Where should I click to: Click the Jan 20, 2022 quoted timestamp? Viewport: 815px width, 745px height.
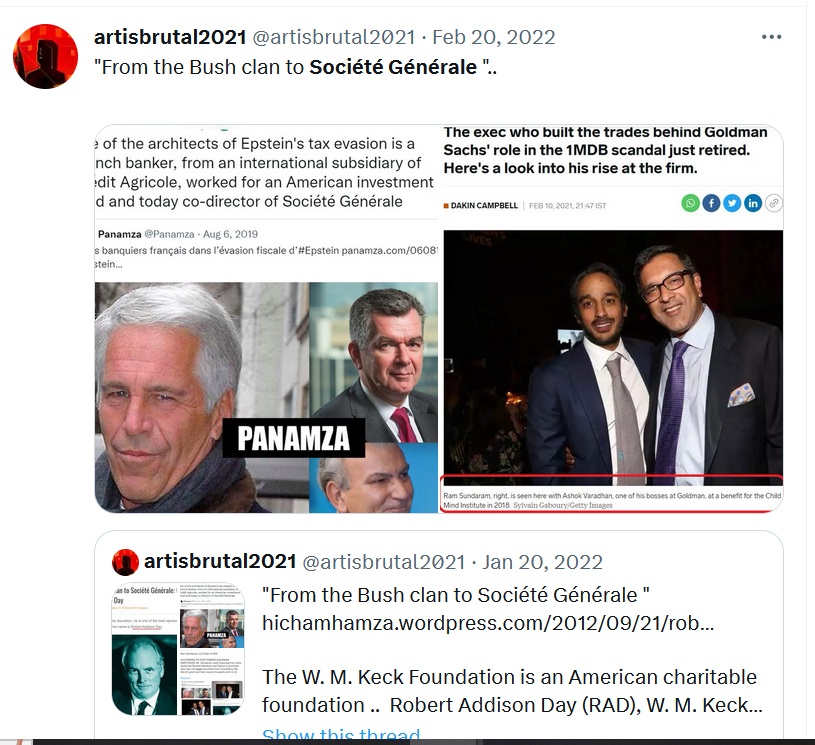(x=543, y=562)
